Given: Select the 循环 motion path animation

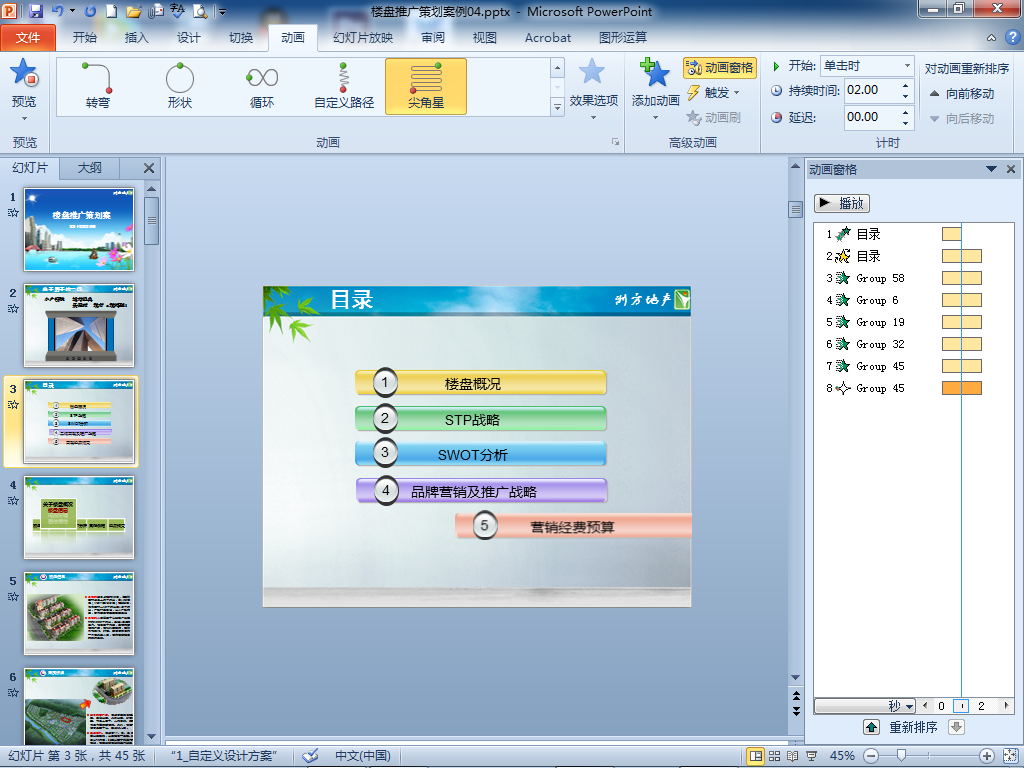Looking at the screenshot, I should coord(262,86).
